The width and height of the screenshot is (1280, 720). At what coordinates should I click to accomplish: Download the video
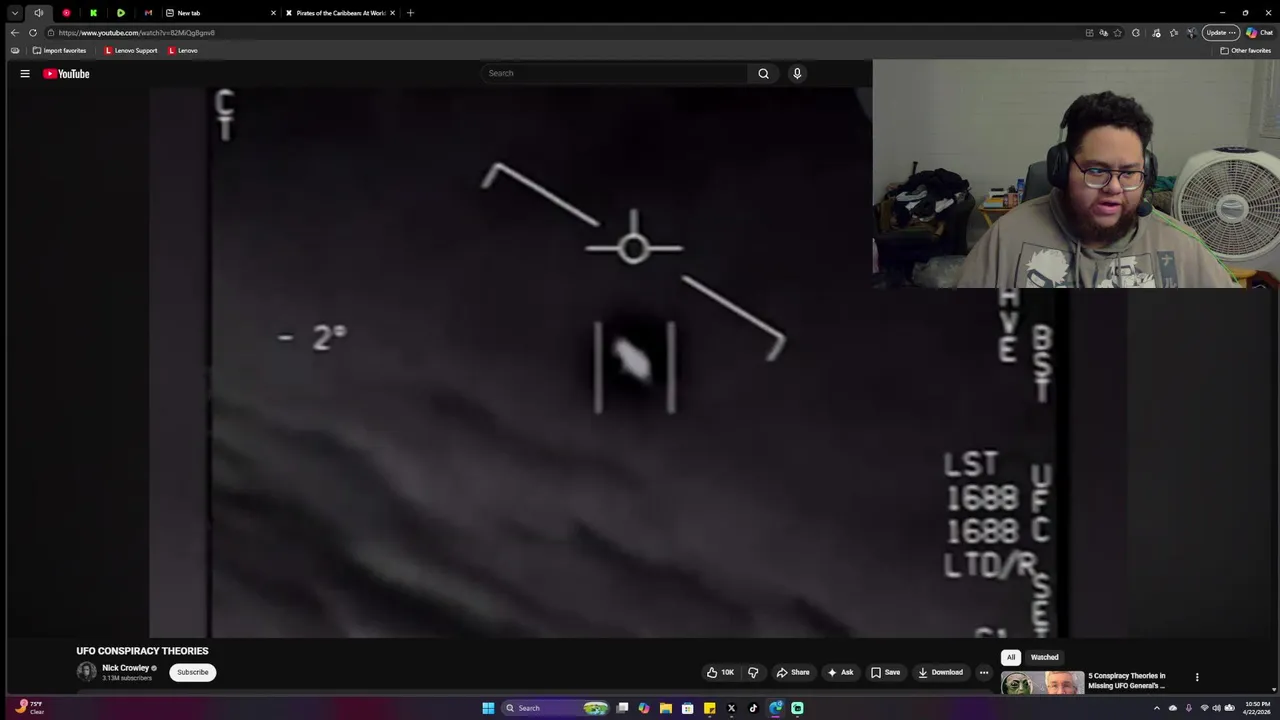tap(940, 672)
